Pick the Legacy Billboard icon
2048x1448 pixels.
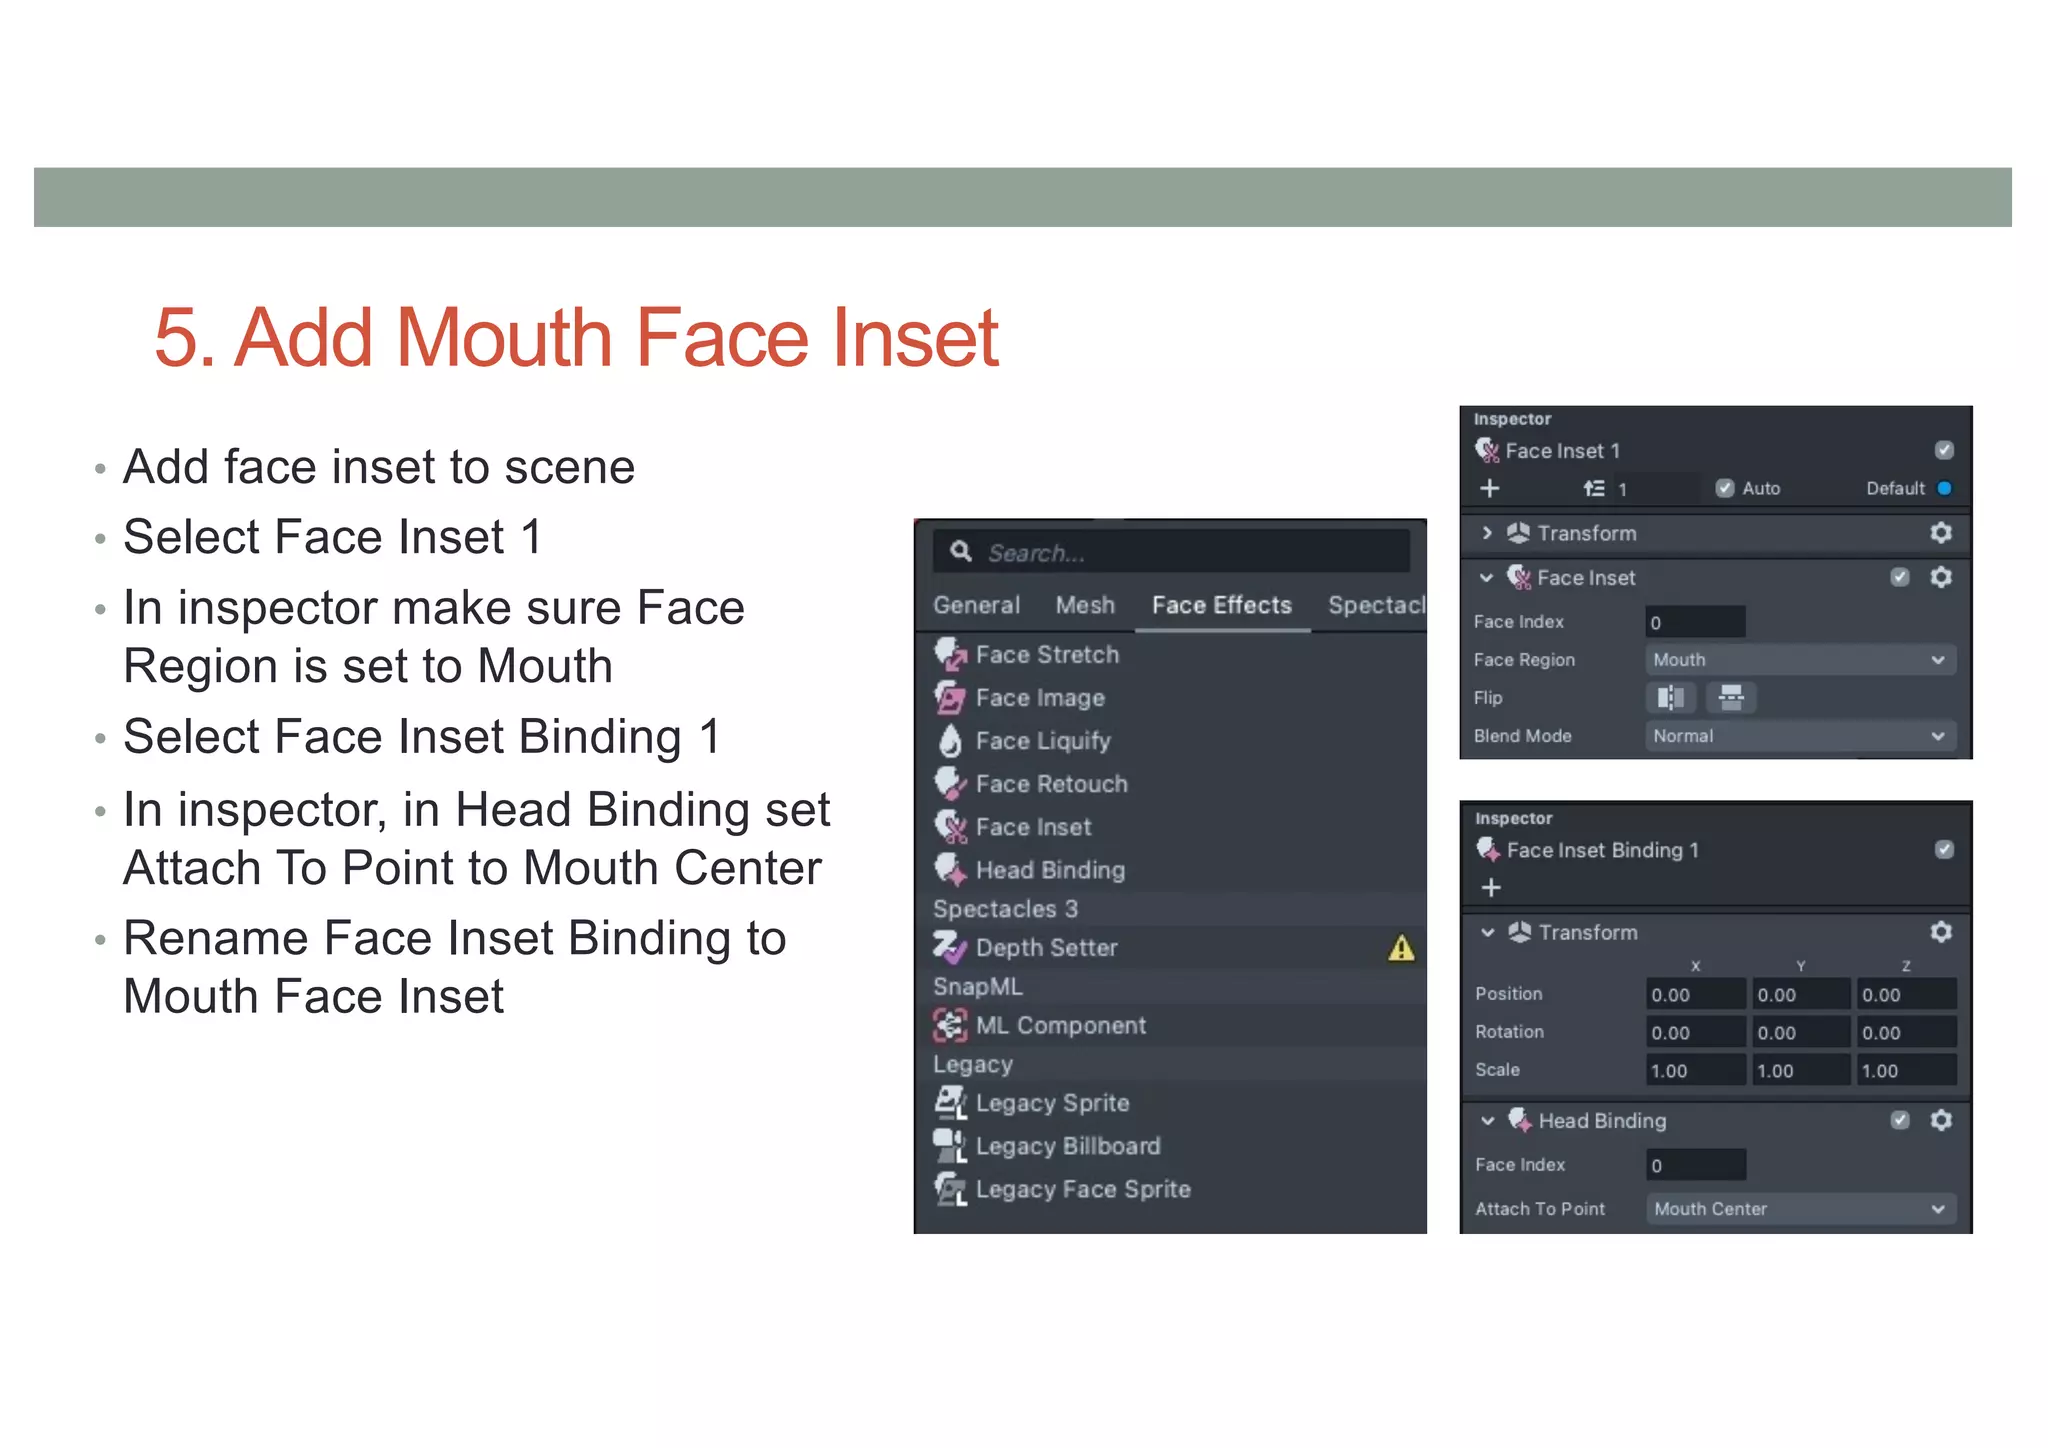tap(950, 1146)
